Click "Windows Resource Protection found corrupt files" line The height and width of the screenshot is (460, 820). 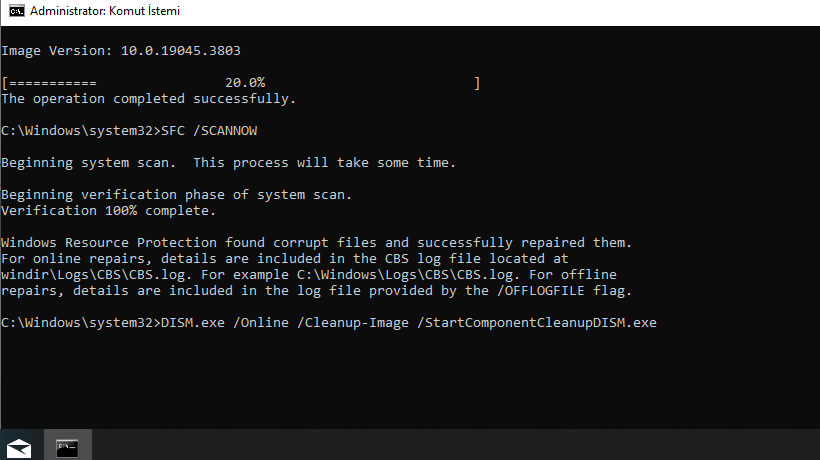316,243
